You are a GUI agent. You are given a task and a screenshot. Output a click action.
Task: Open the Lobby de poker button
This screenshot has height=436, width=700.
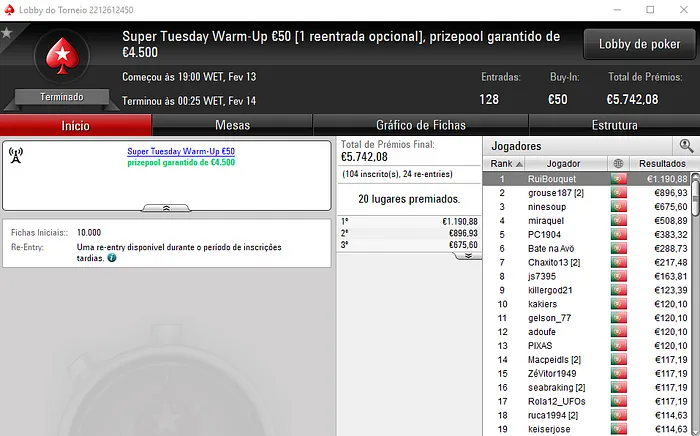[x=639, y=44]
